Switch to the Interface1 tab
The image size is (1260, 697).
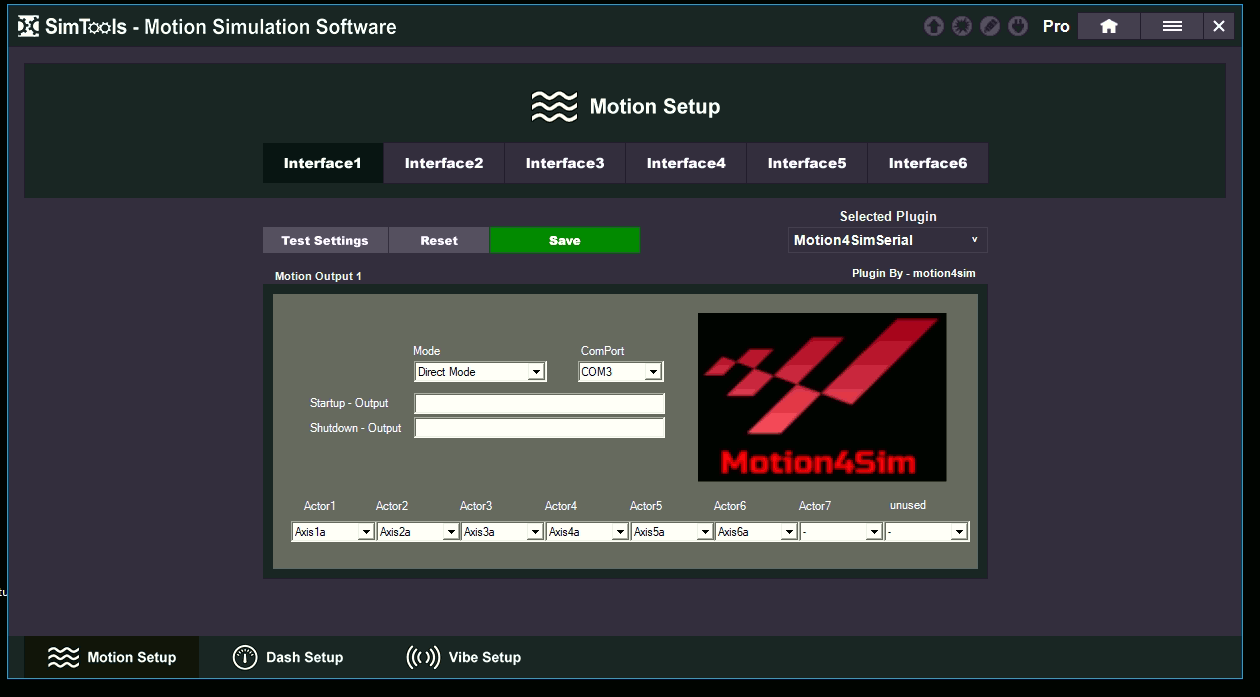click(x=323, y=163)
